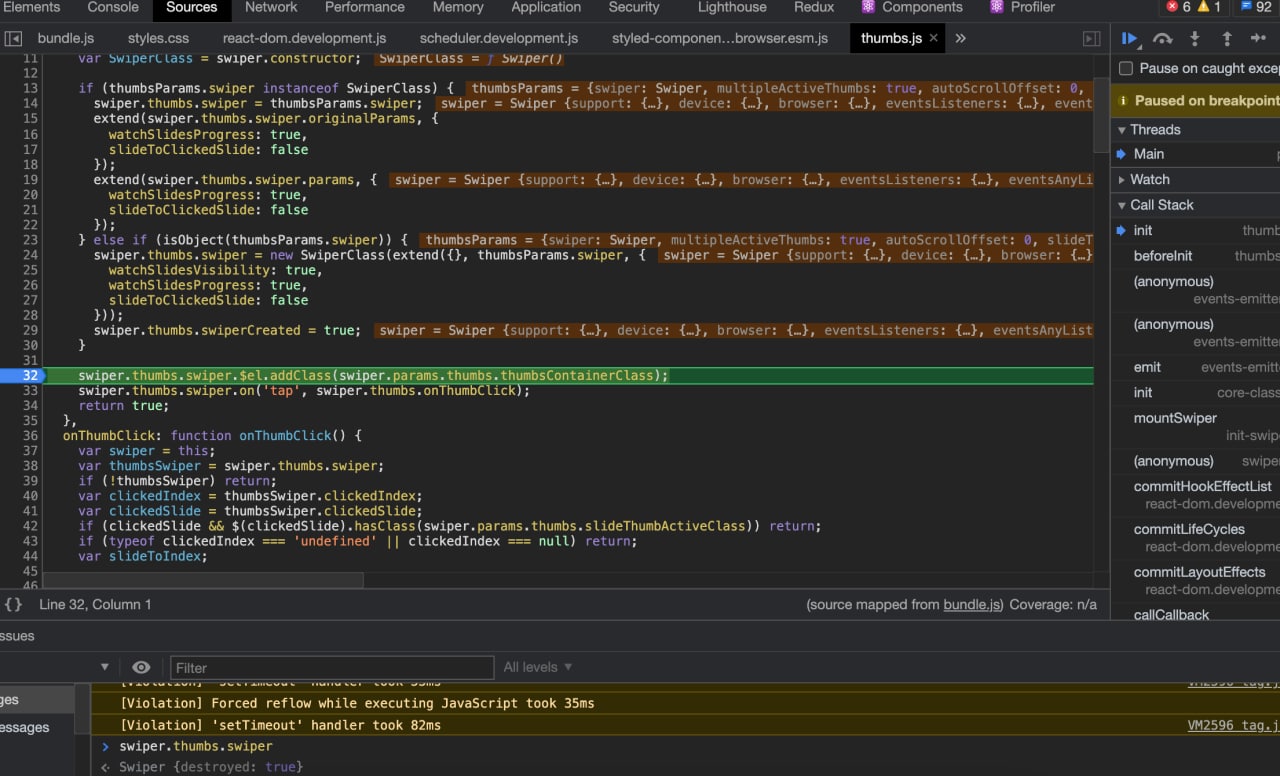Viewport: 1280px width, 776px height.
Task: Open the All levels log dropdown
Action: (x=538, y=667)
